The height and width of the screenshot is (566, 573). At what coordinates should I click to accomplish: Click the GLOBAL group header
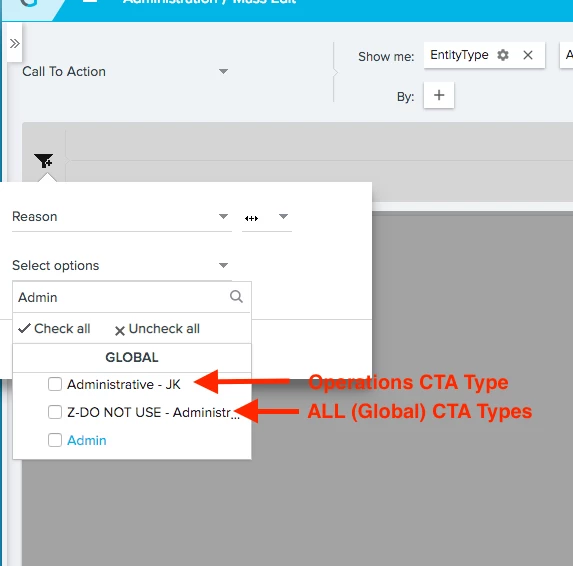pyautogui.click(x=132, y=357)
